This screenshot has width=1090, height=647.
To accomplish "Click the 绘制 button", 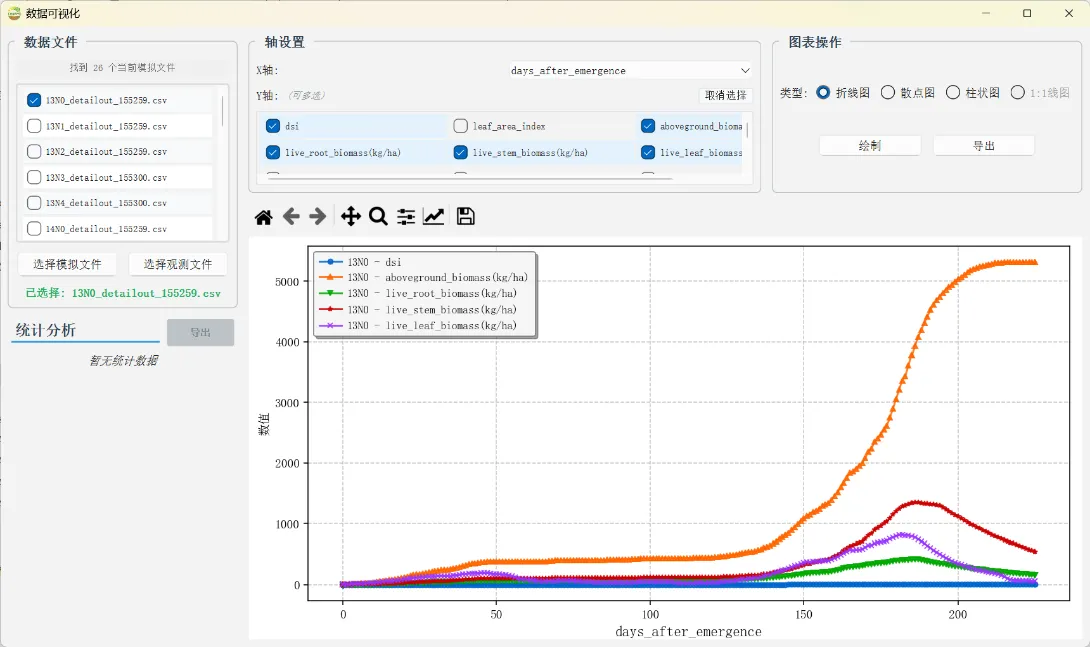I will click(x=869, y=146).
